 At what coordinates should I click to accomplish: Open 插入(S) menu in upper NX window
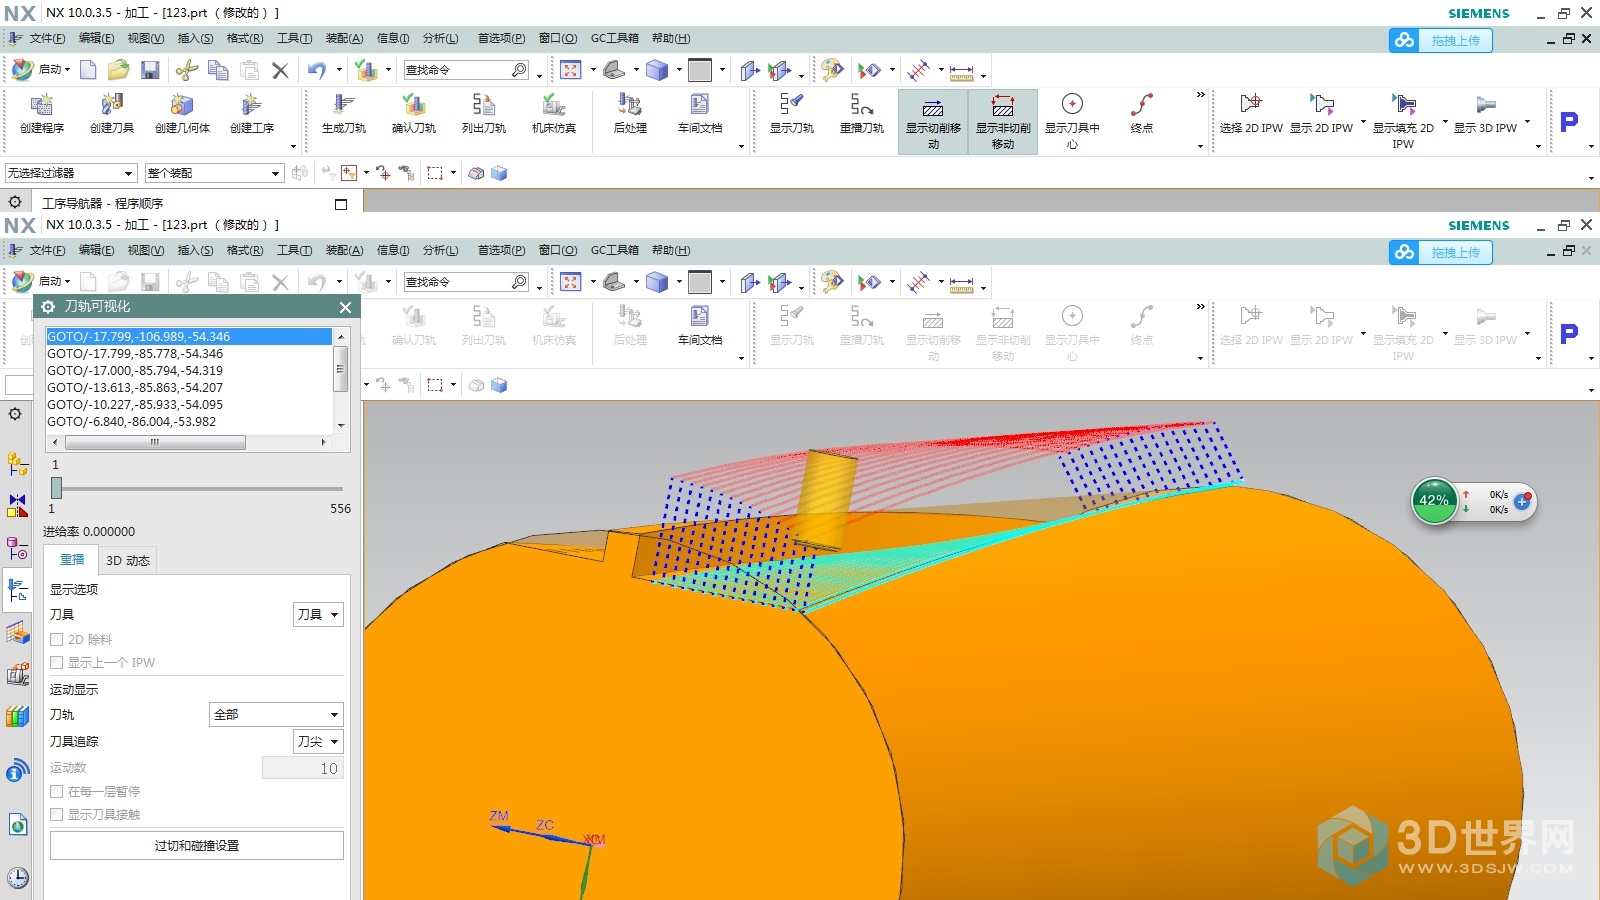click(195, 38)
